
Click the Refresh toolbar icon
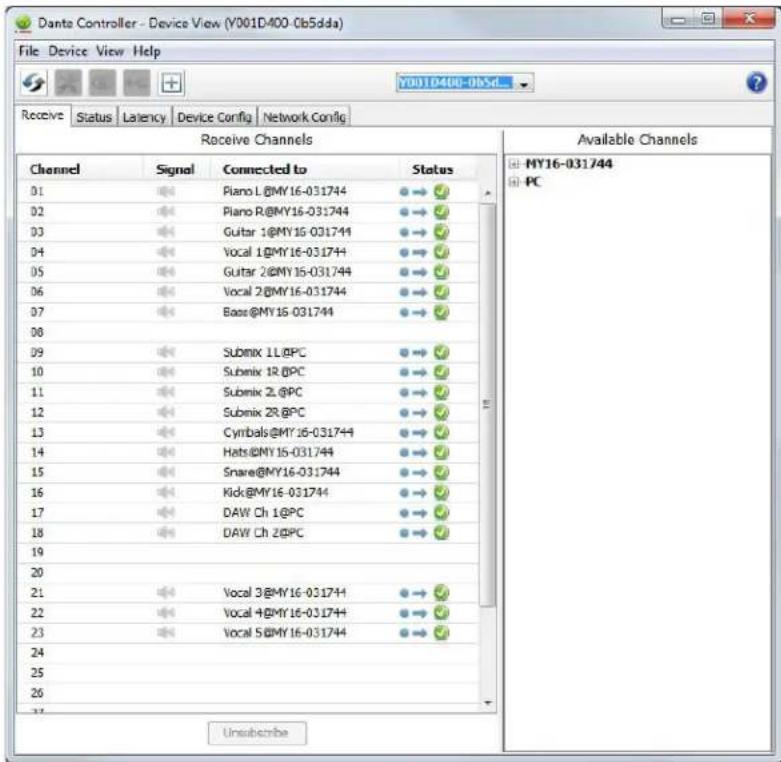tap(33, 83)
